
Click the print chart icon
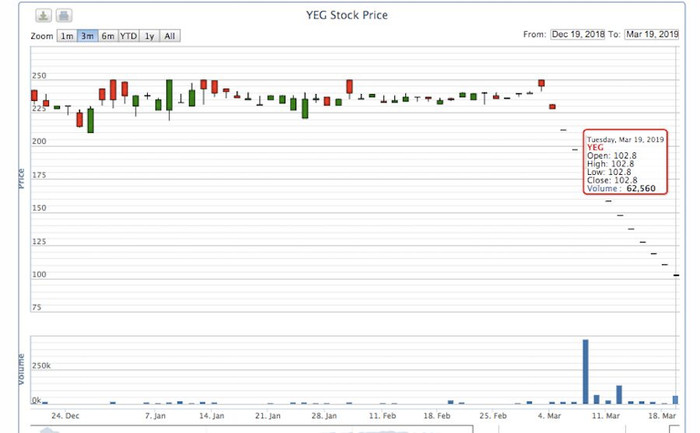tap(63, 16)
